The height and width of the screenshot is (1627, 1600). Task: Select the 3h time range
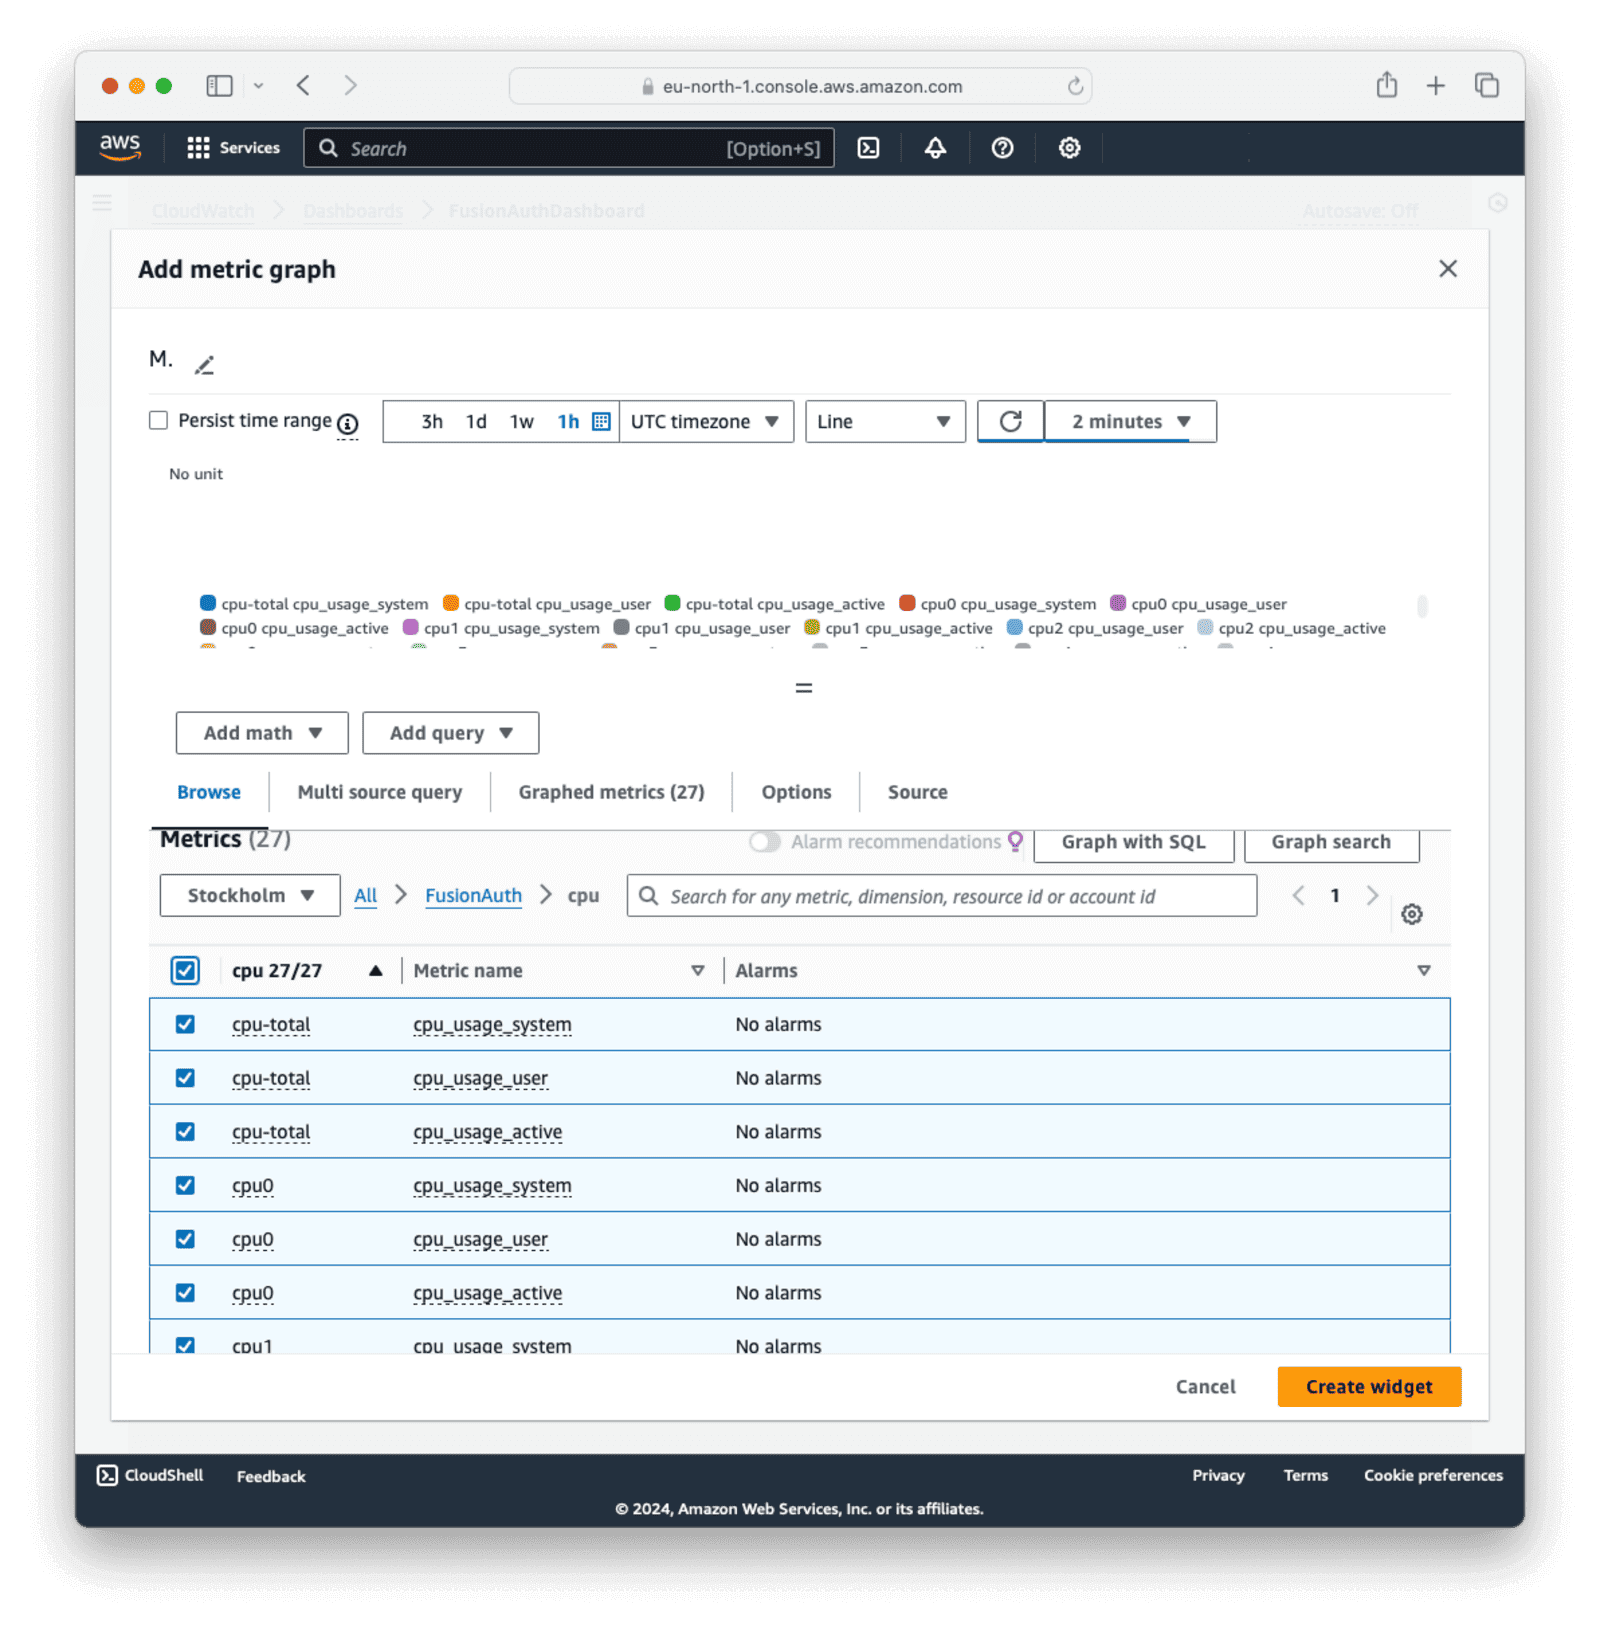(432, 421)
